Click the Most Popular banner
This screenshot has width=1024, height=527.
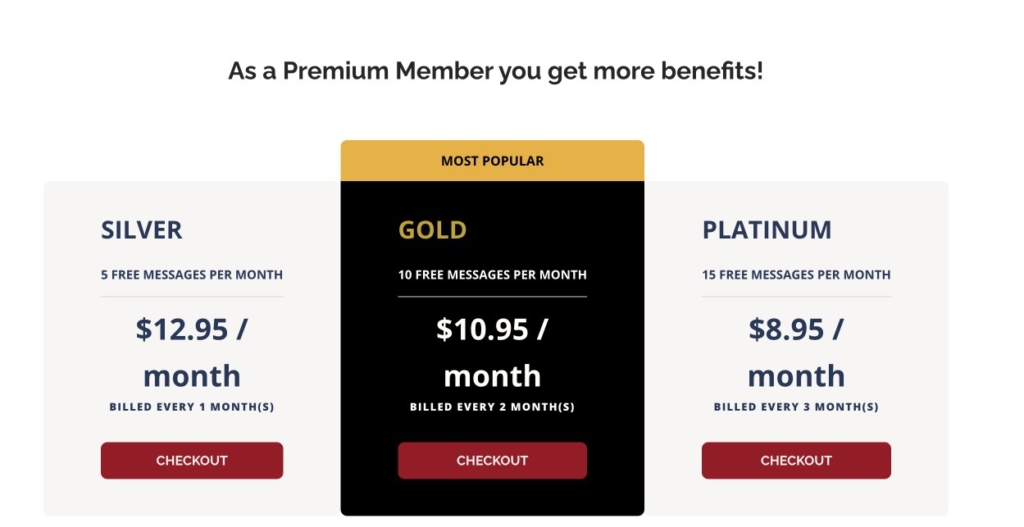pyautogui.click(x=492, y=161)
